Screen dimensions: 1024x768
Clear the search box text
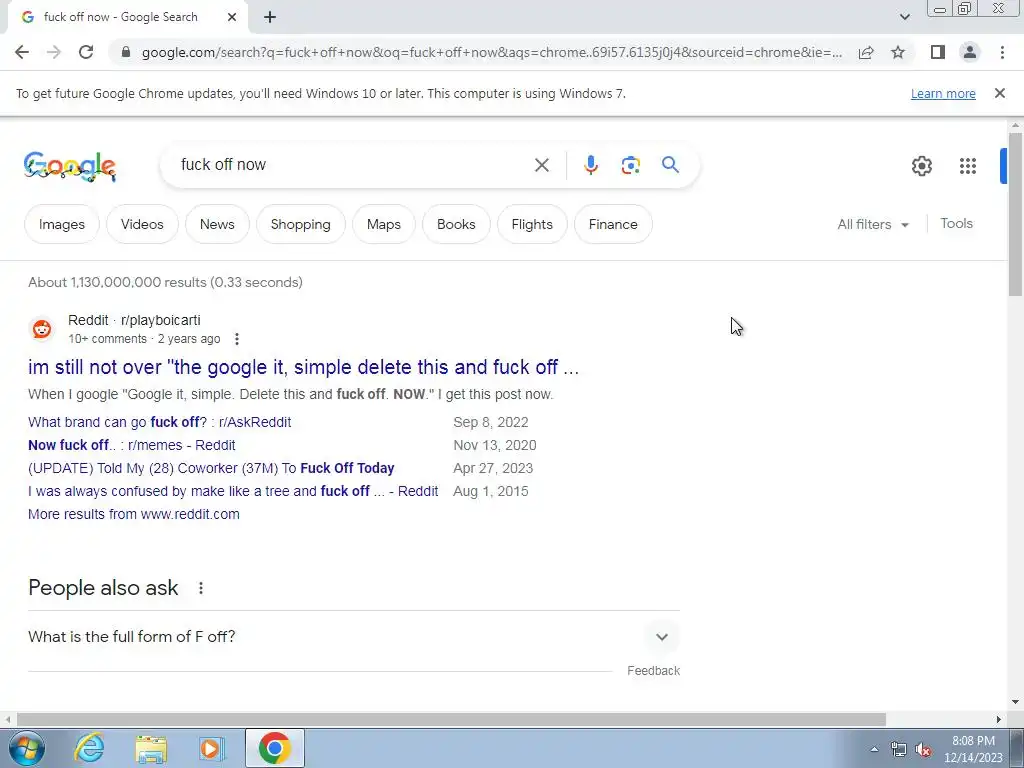pyautogui.click(x=541, y=165)
